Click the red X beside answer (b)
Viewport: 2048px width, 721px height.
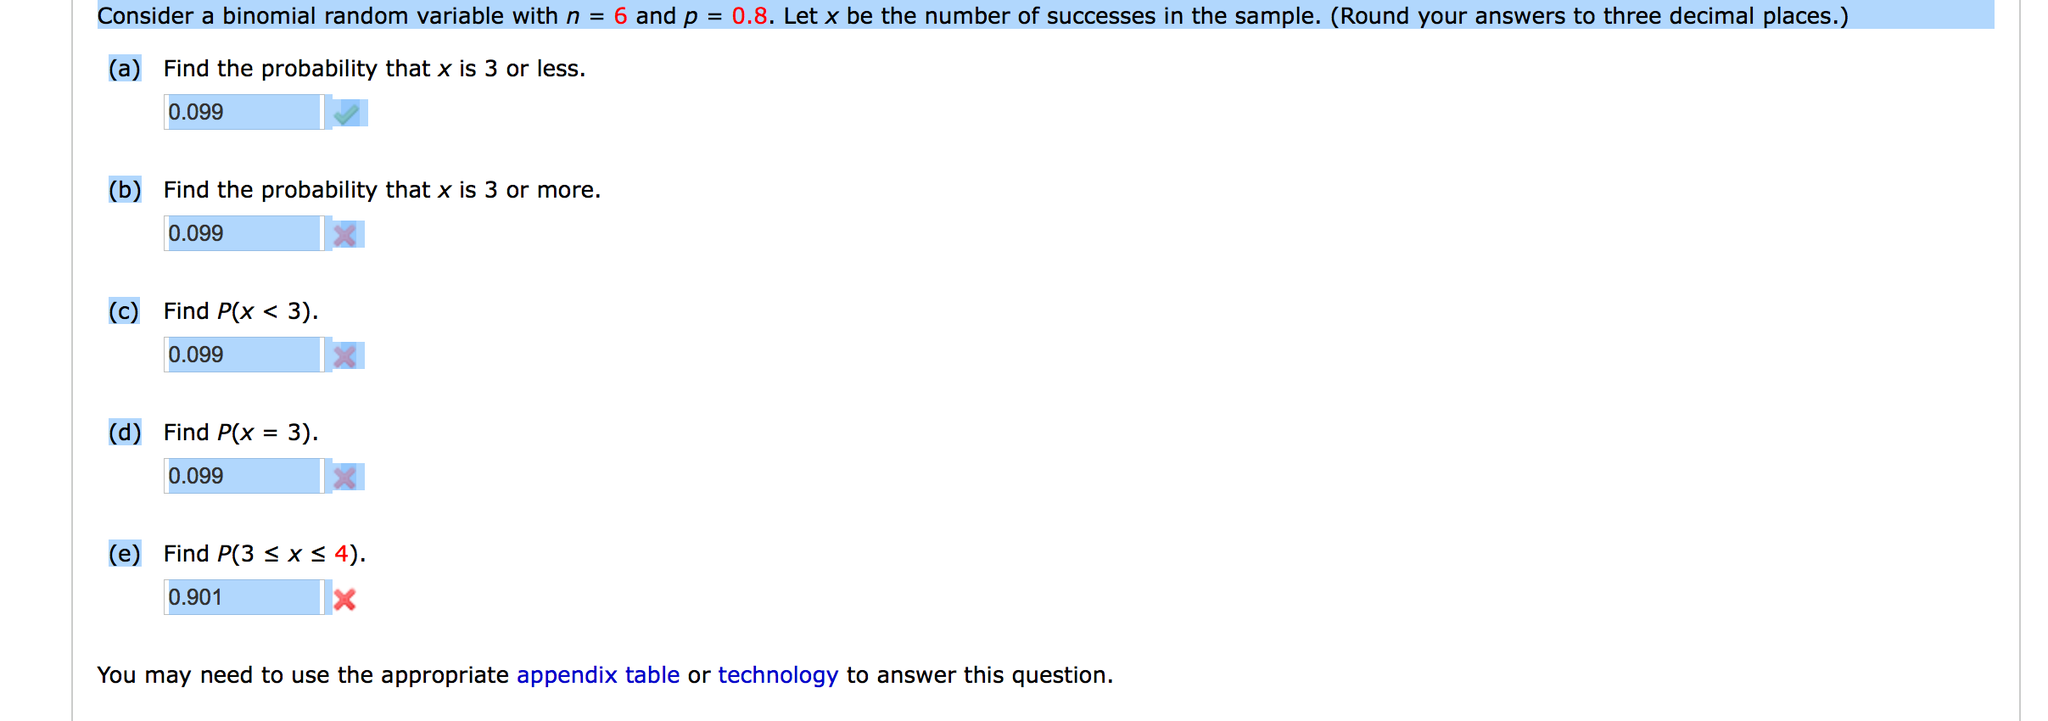click(345, 234)
